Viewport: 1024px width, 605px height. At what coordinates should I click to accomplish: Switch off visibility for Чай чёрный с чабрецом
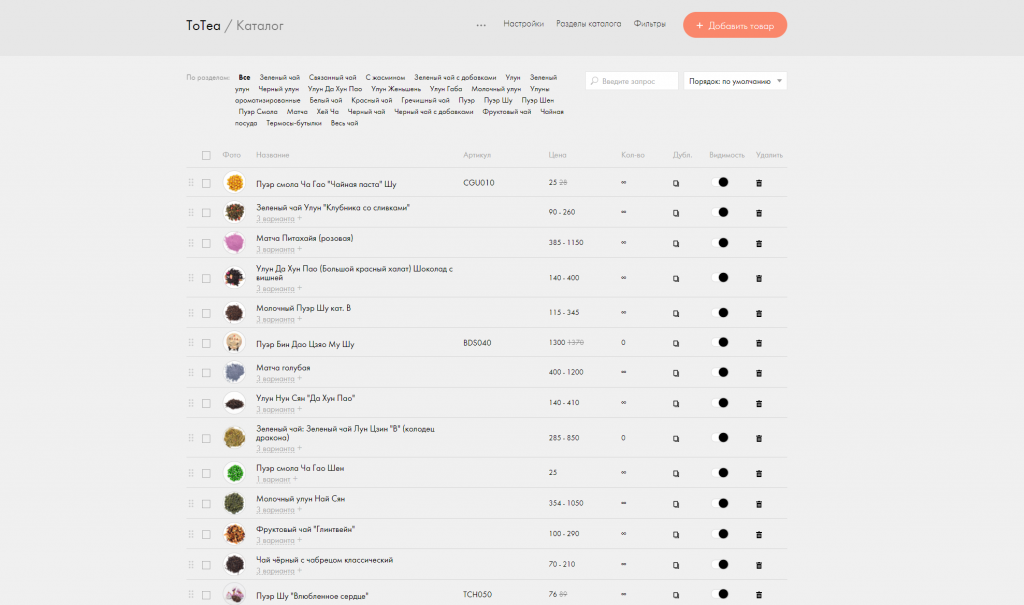tap(720, 564)
